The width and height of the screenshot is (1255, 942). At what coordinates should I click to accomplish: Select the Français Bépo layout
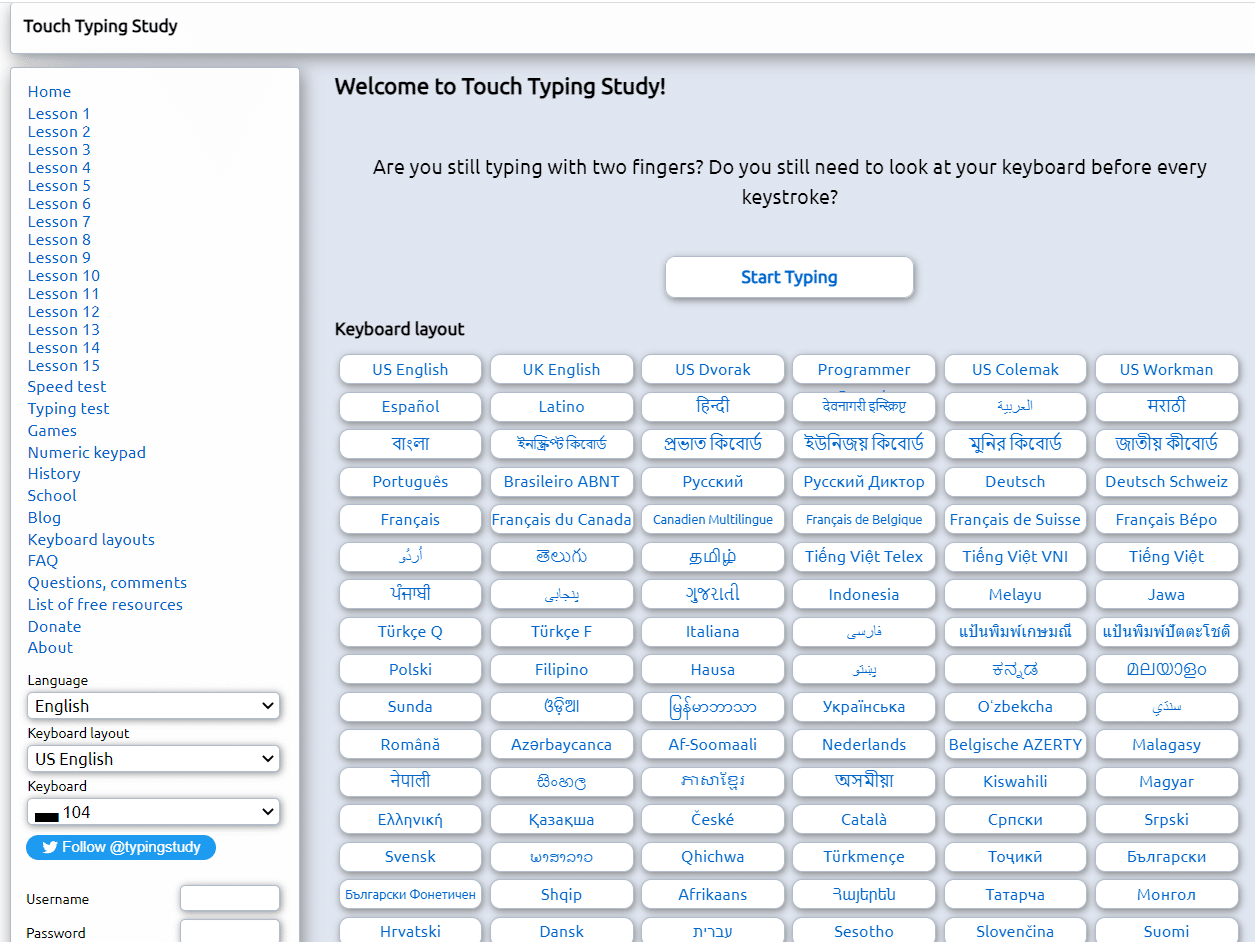[1166, 519]
